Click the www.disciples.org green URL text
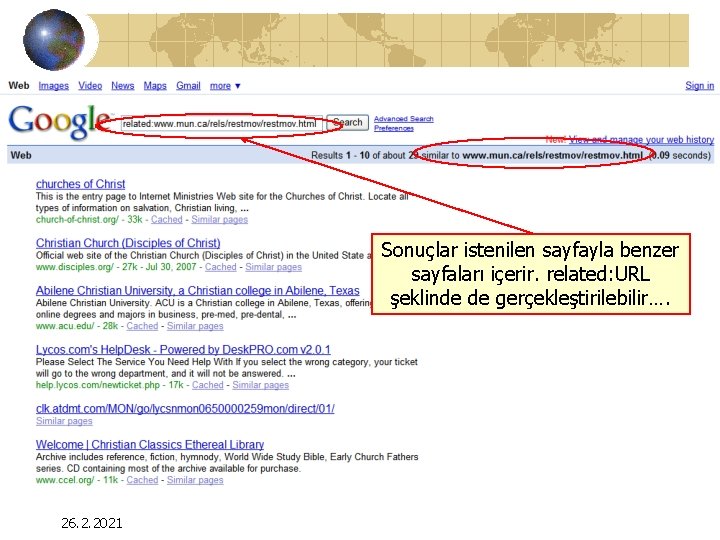Screen dimensions: 720x540 (x=74, y=267)
